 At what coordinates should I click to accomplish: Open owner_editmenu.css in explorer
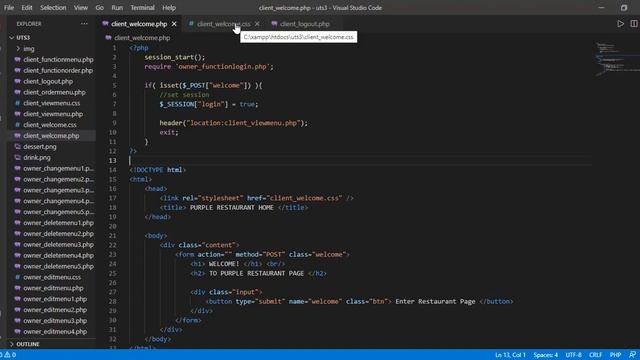click(52, 277)
